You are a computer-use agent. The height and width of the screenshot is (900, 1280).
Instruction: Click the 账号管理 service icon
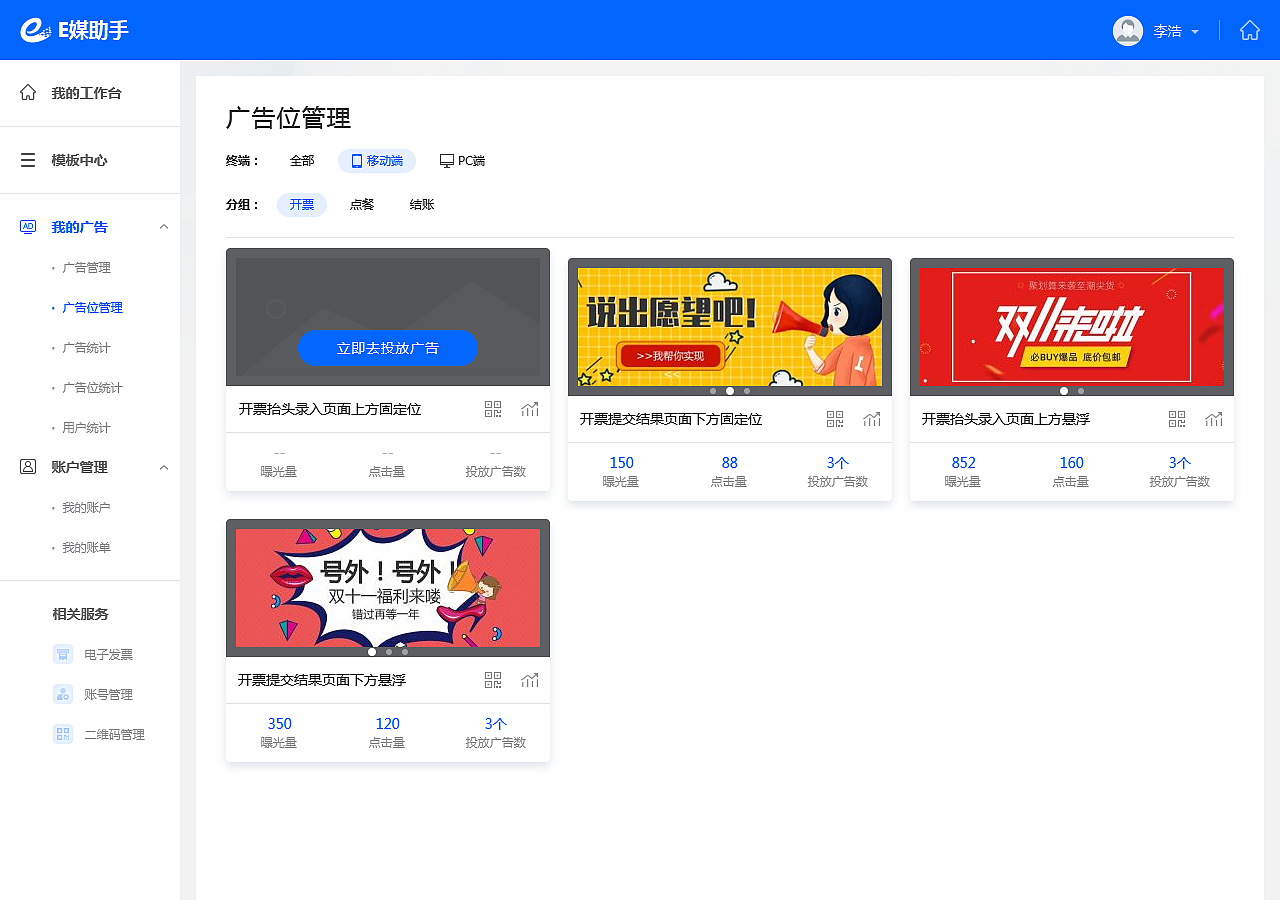click(x=63, y=694)
